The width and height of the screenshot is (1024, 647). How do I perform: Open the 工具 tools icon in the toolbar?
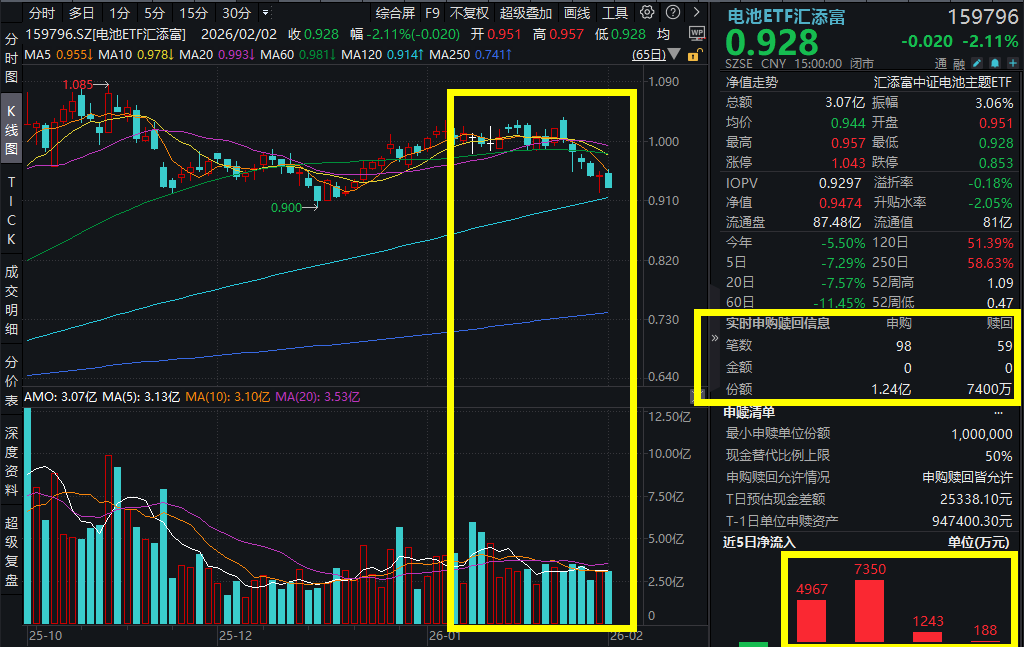(x=613, y=13)
